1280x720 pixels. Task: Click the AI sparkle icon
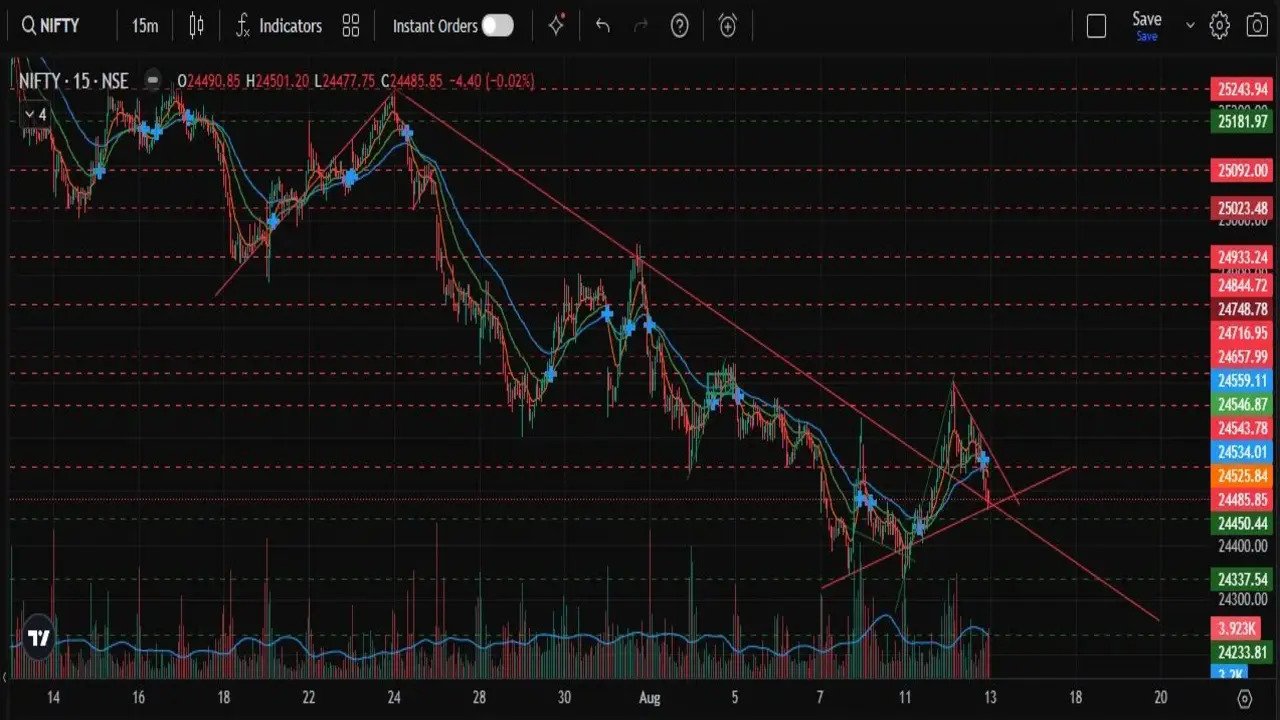coord(557,26)
